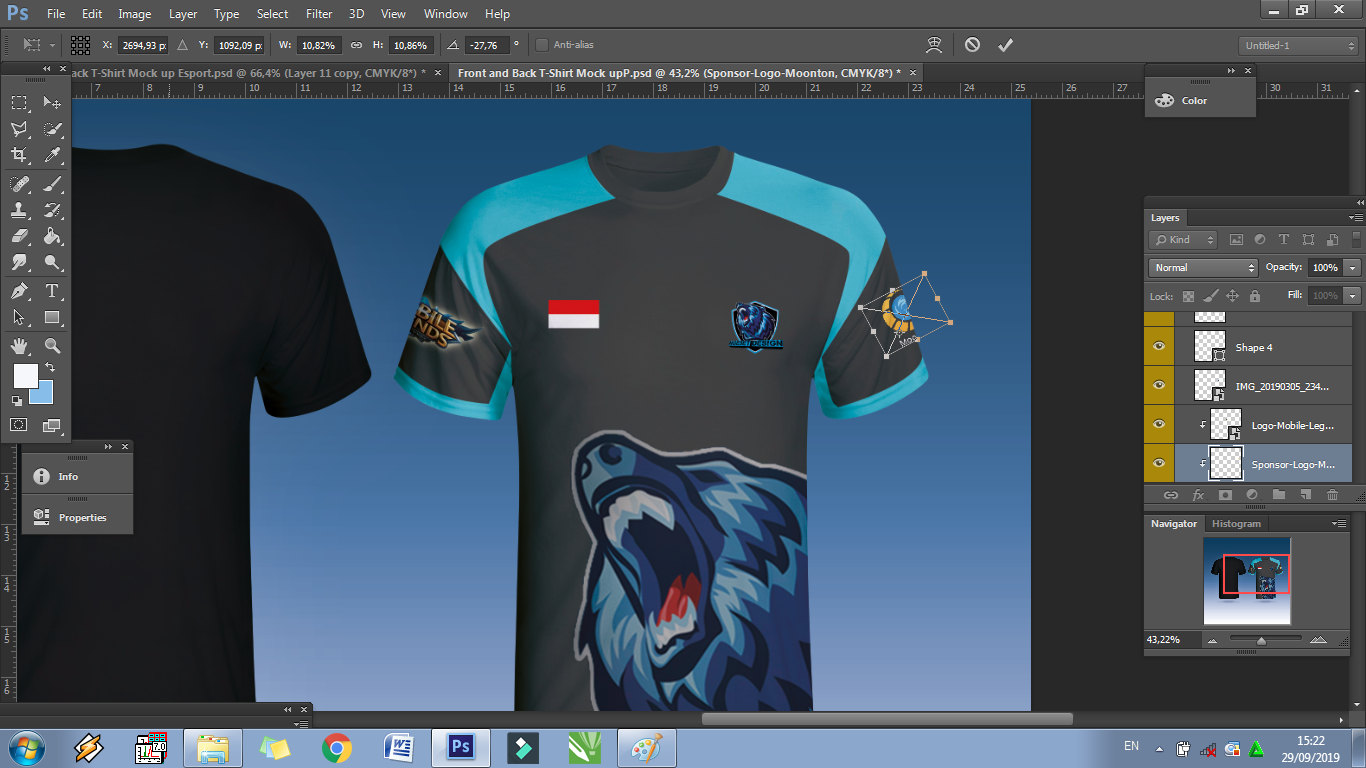Hide the Shape 4 layer
The height and width of the screenshot is (768, 1366).
click(x=1159, y=346)
